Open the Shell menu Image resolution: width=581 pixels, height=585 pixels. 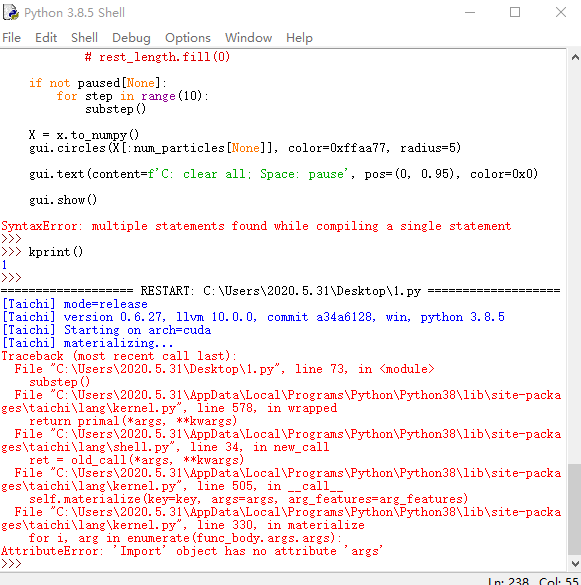pyautogui.click(x=84, y=38)
